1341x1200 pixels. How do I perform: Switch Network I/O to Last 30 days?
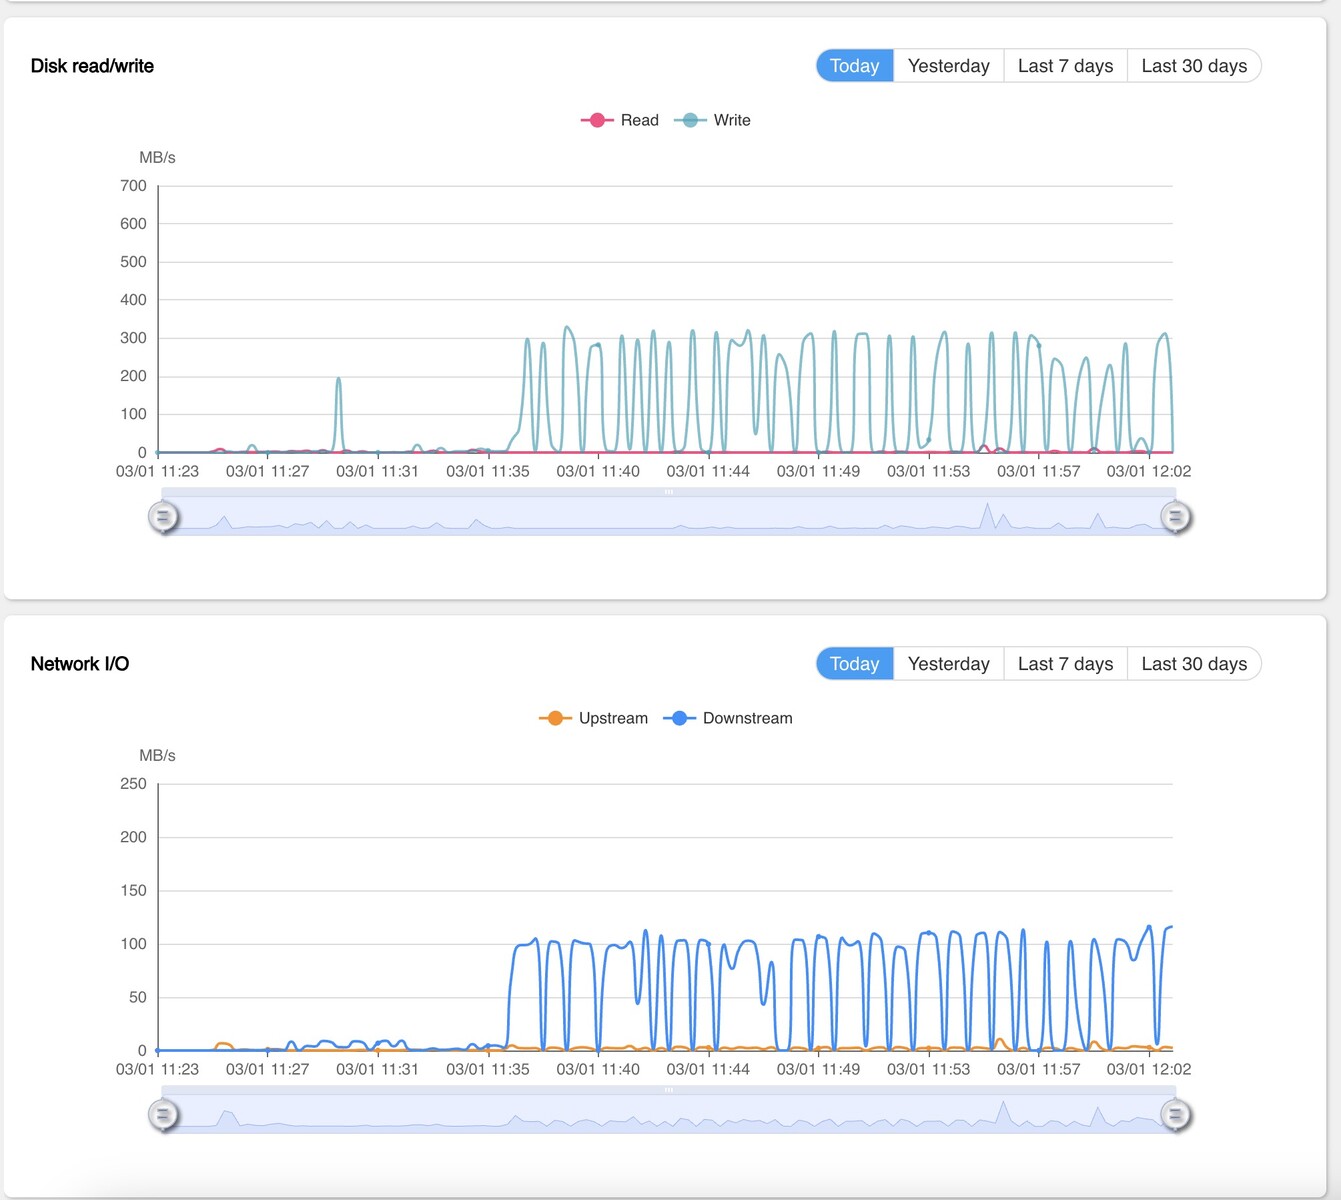[x=1194, y=664]
